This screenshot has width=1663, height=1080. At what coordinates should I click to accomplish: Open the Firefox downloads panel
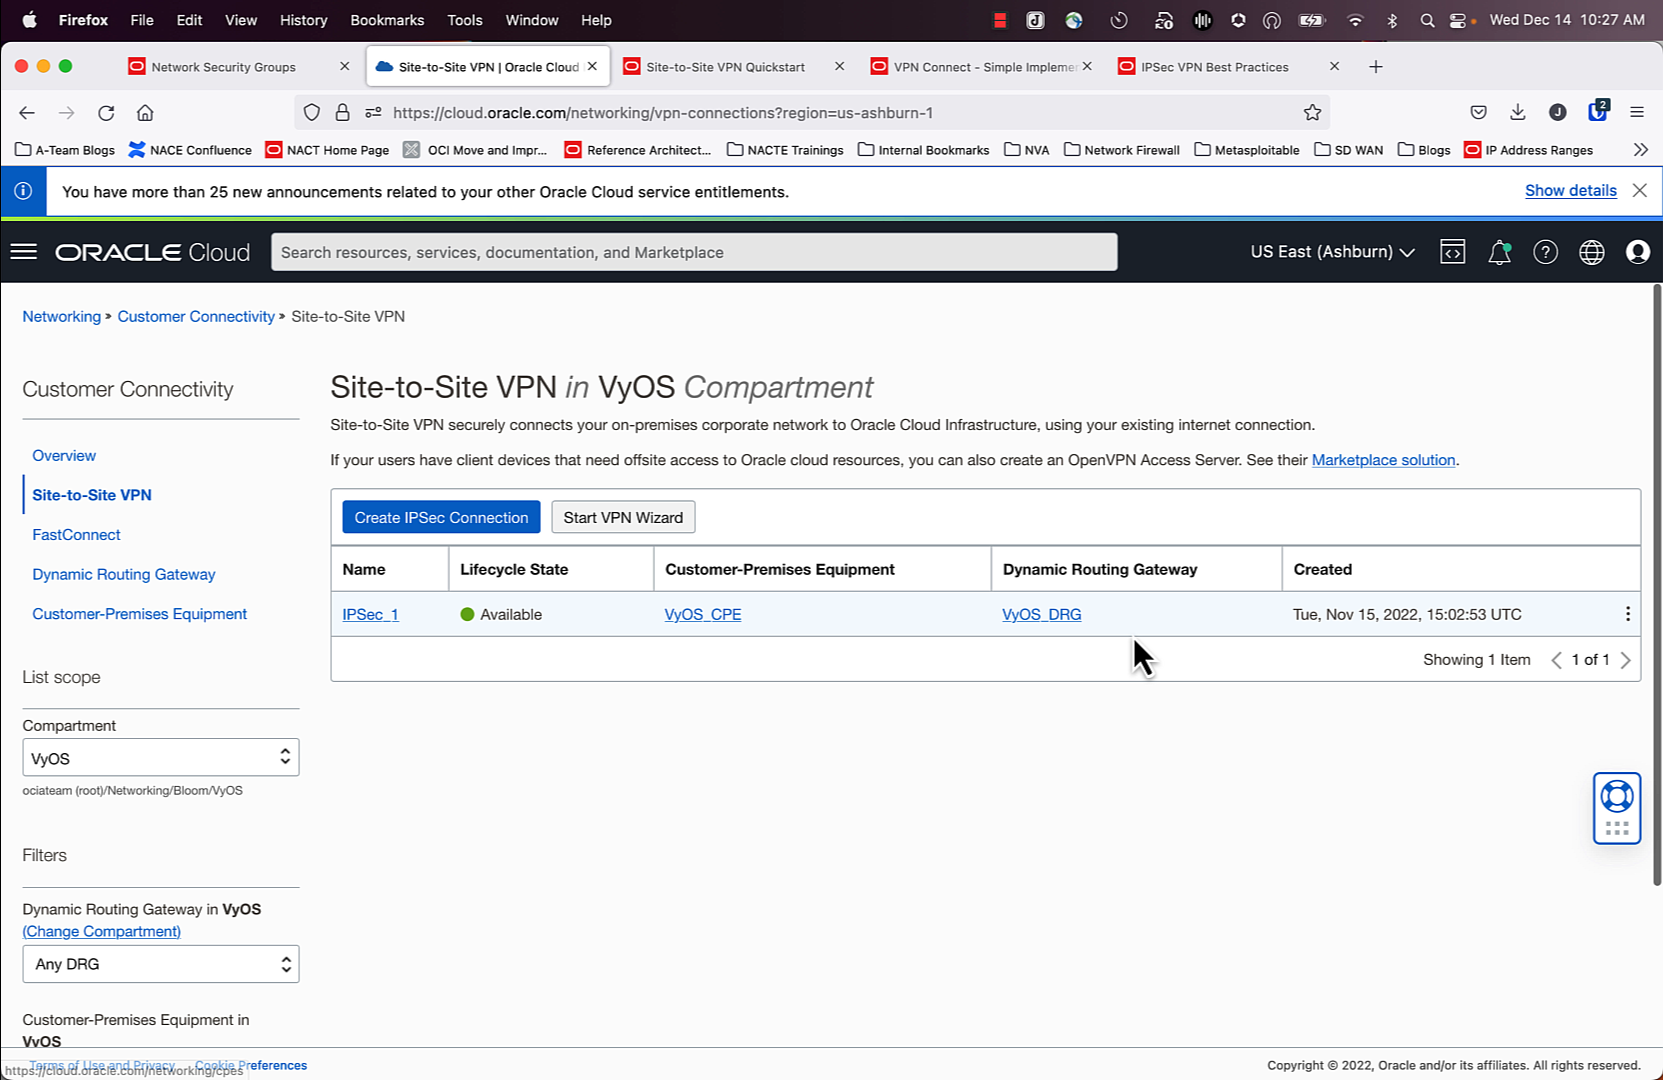(1518, 112)
